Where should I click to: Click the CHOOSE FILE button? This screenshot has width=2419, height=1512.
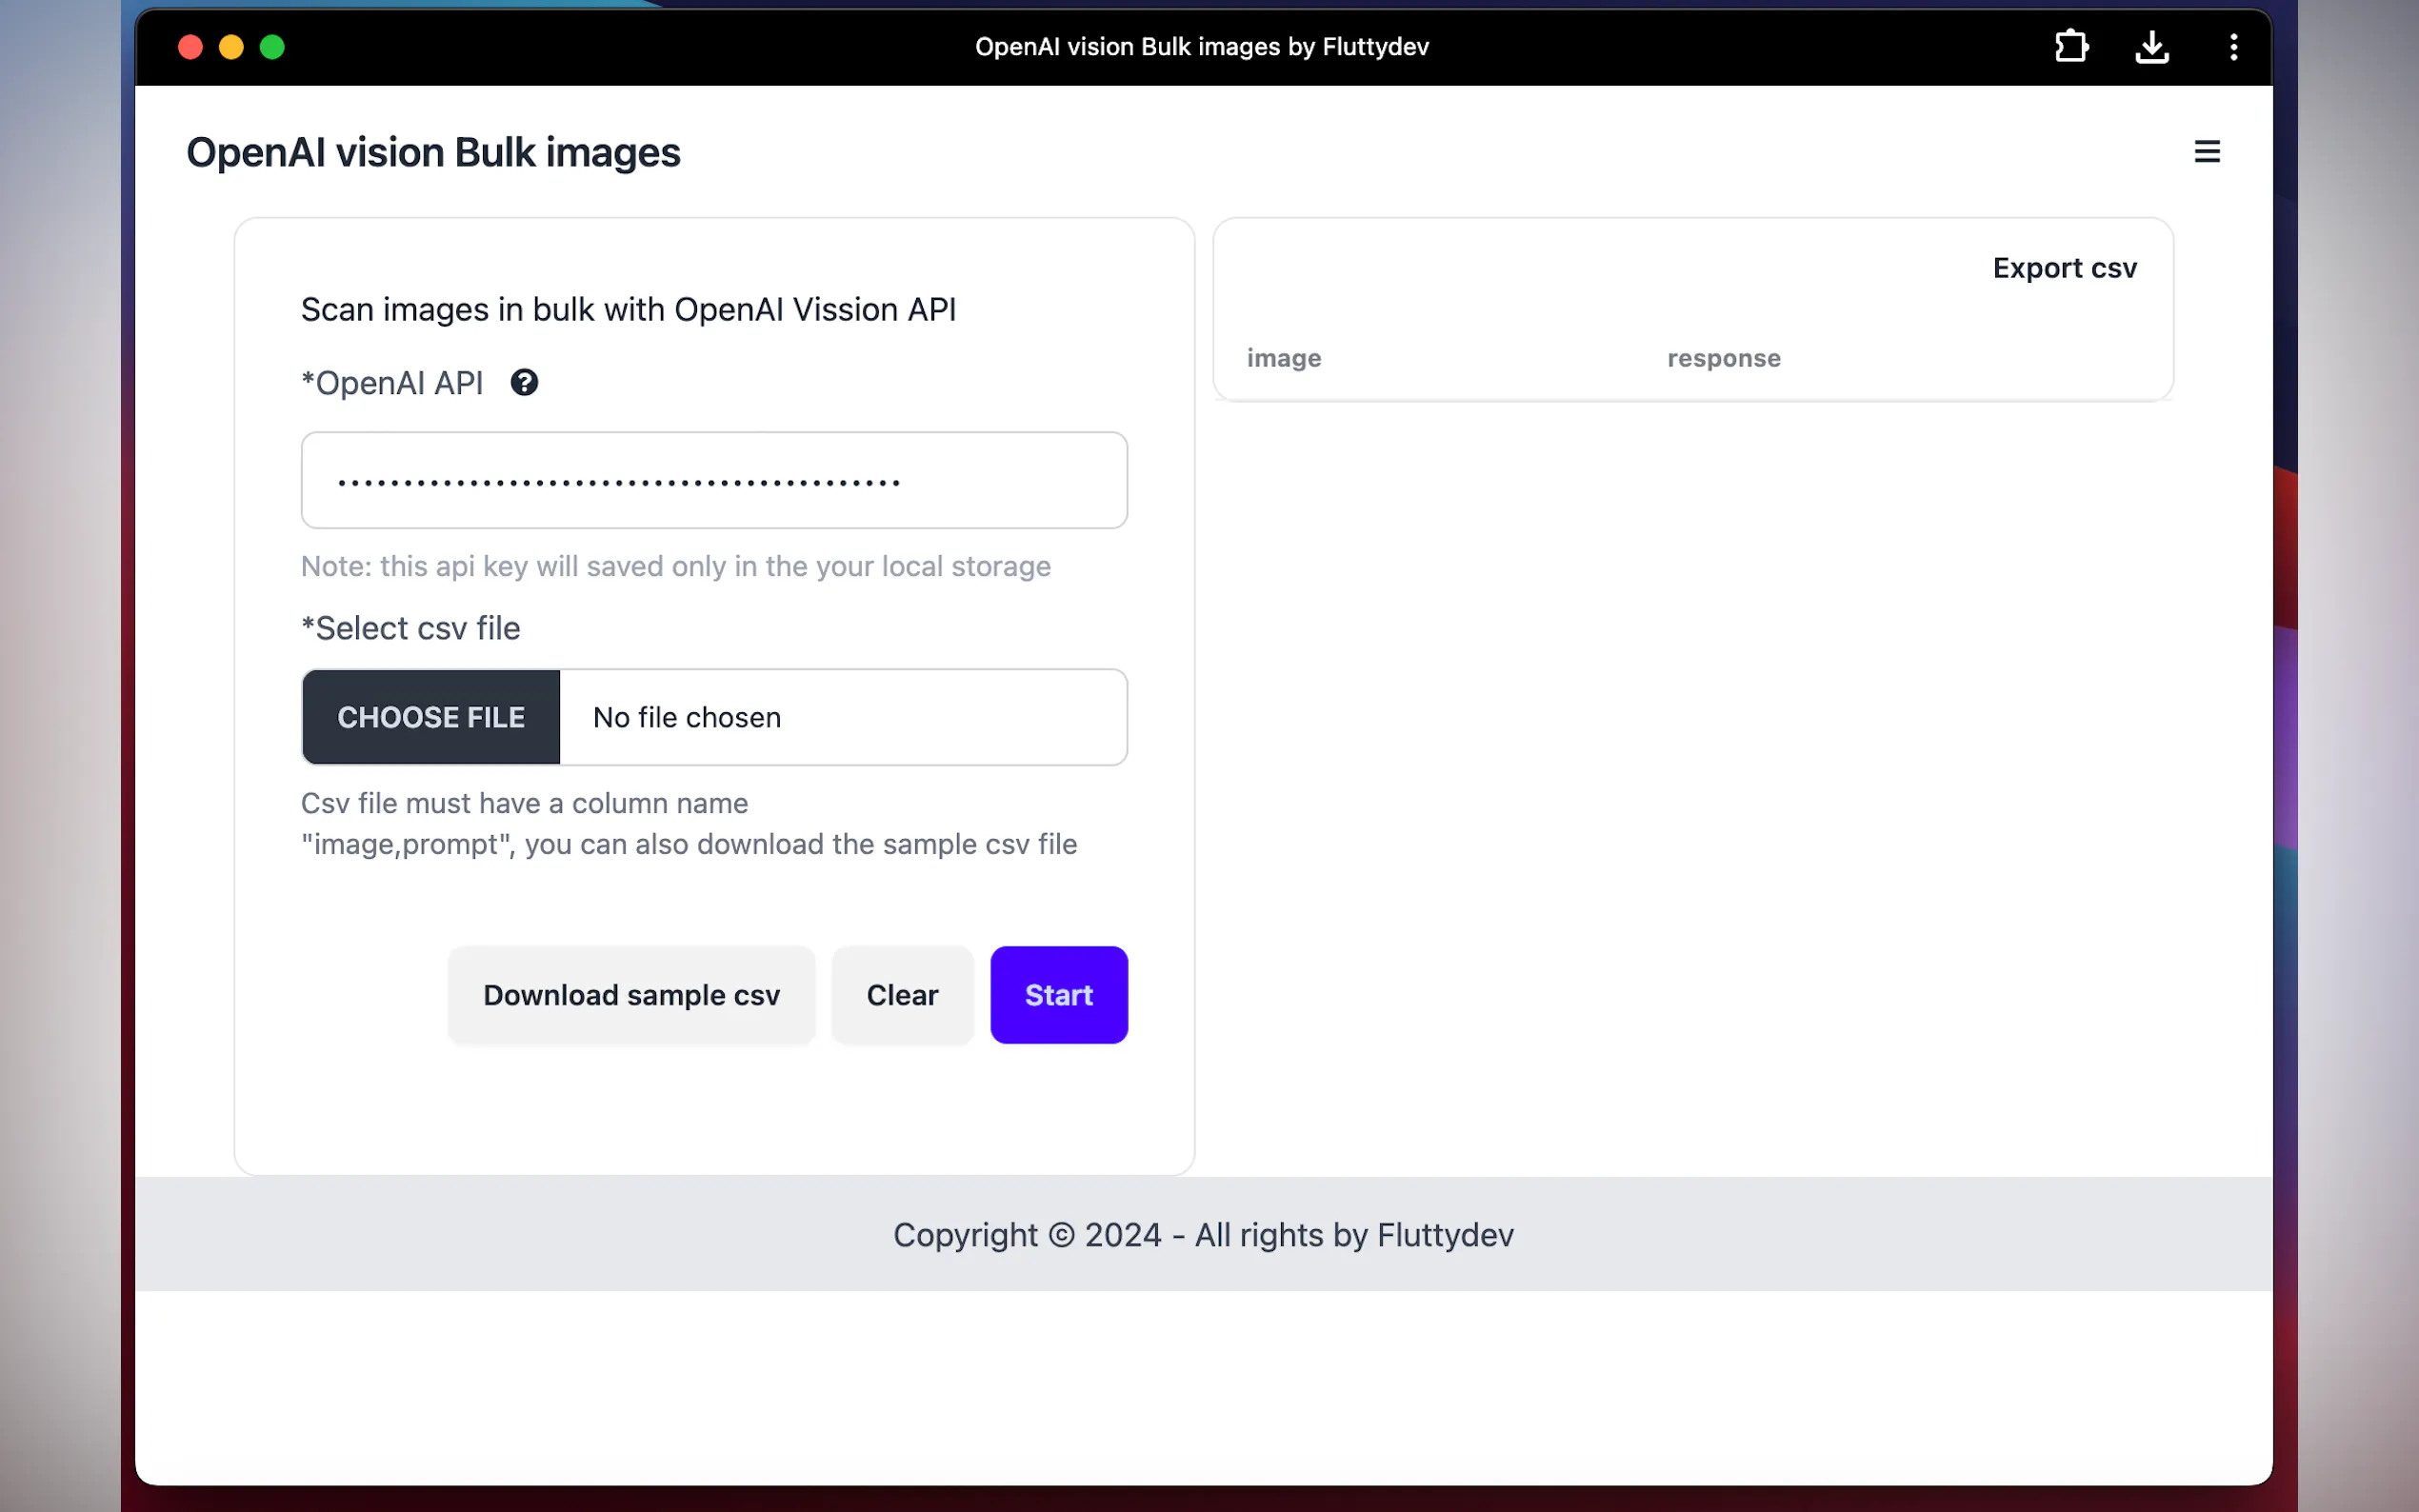tap(431, 717)
